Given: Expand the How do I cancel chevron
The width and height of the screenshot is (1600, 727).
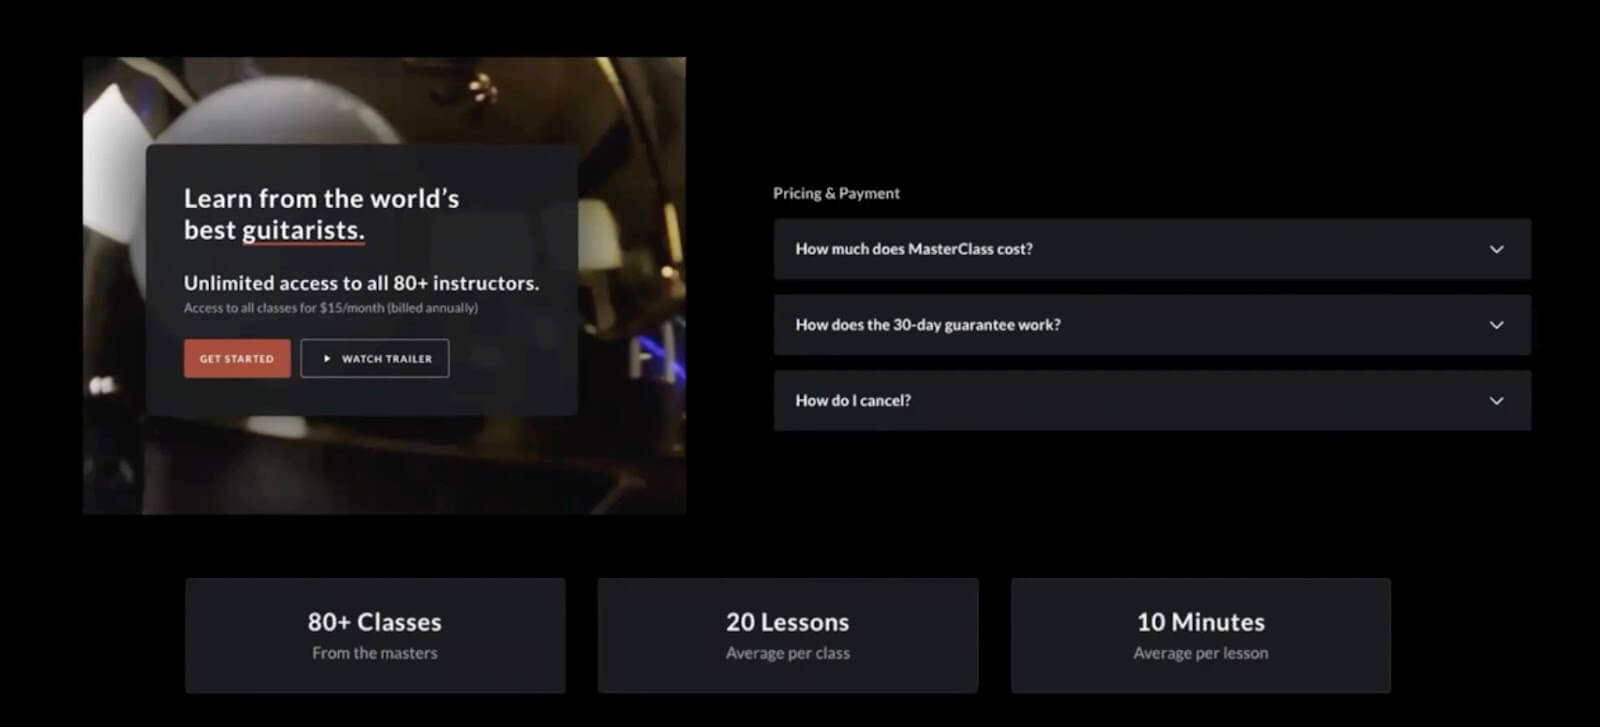Looking at the screenshot, I should click(1496, 401).
